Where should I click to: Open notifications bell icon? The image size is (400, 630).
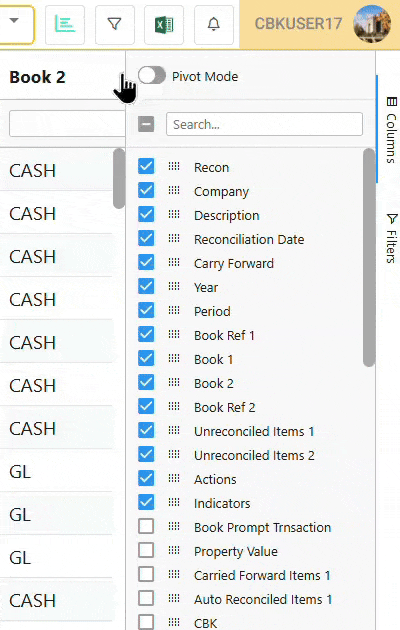pyautogui.click(x=214, y=25)
